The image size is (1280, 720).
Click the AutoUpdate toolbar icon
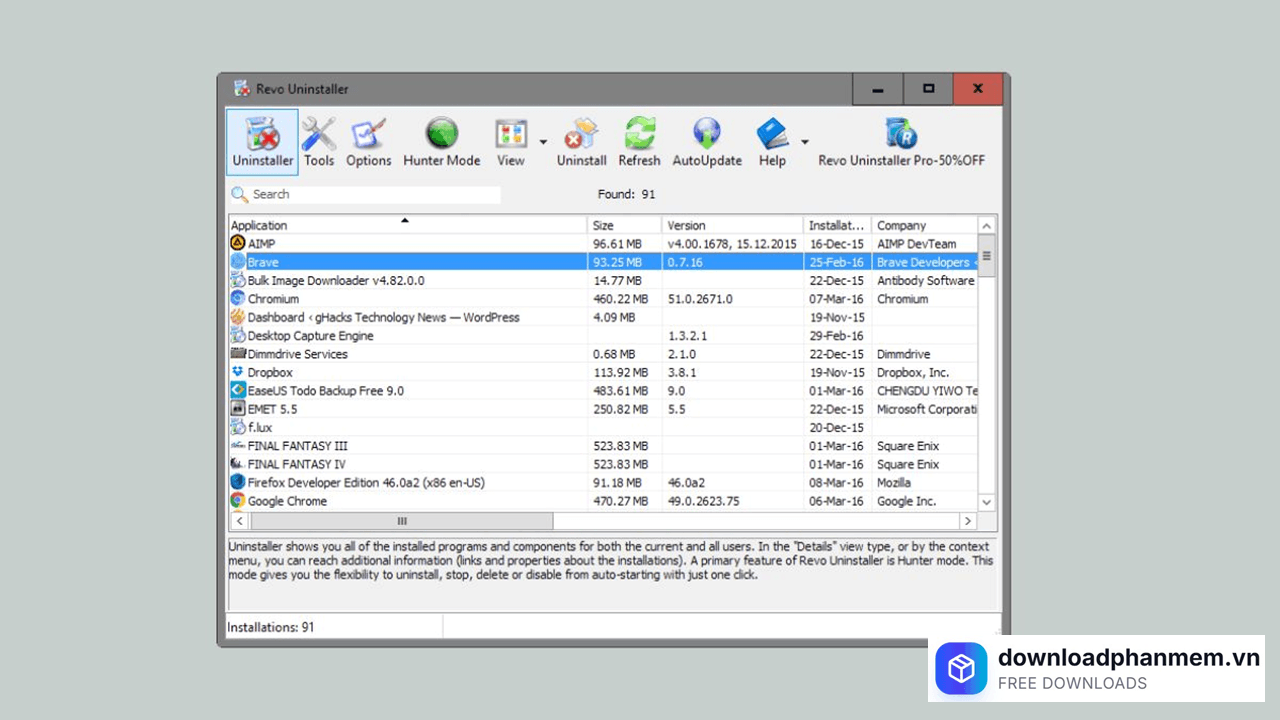coord(707,142)
